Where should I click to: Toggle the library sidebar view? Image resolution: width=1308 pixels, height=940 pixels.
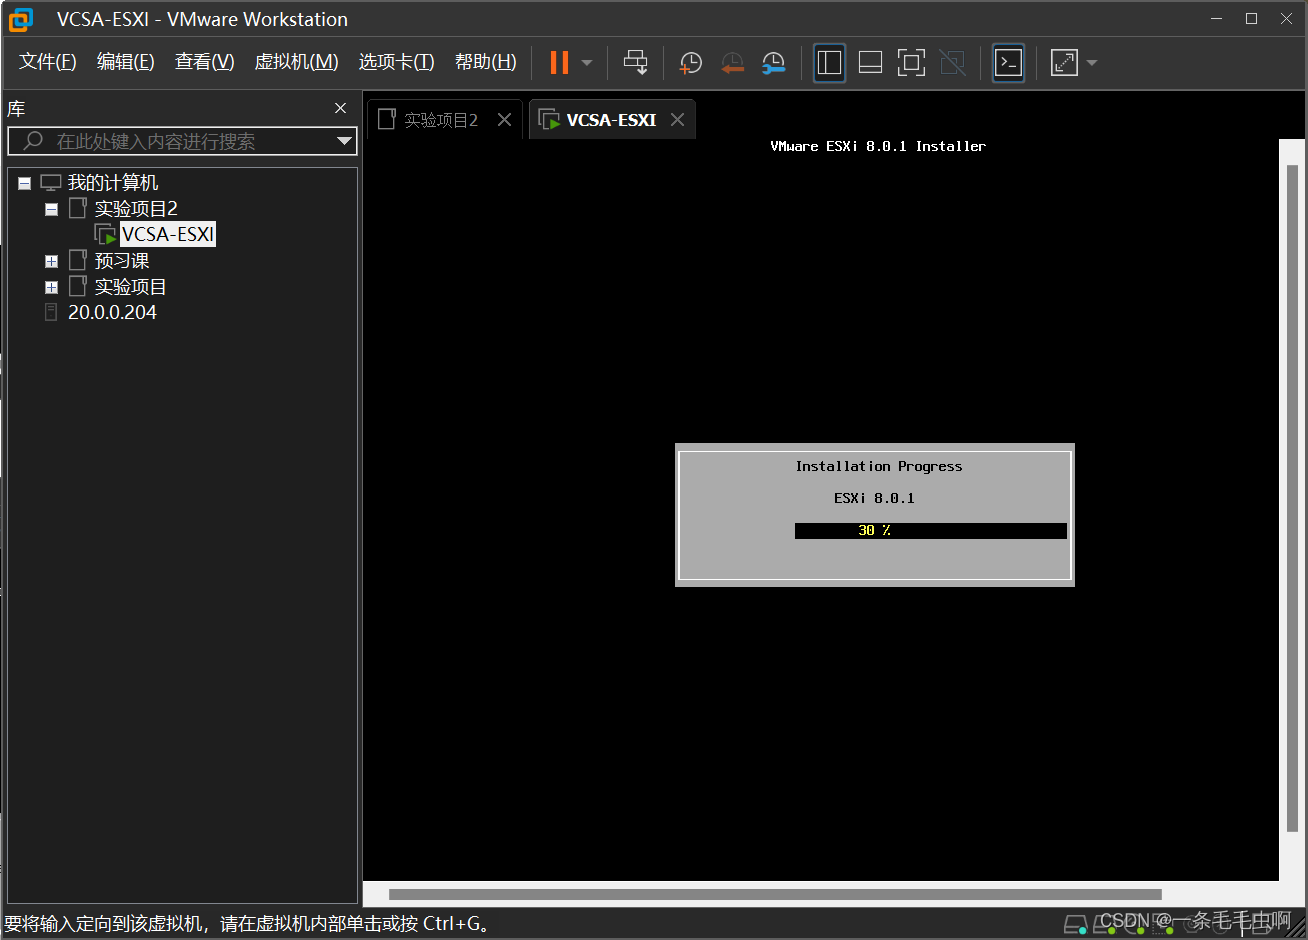tap(829, 62)
